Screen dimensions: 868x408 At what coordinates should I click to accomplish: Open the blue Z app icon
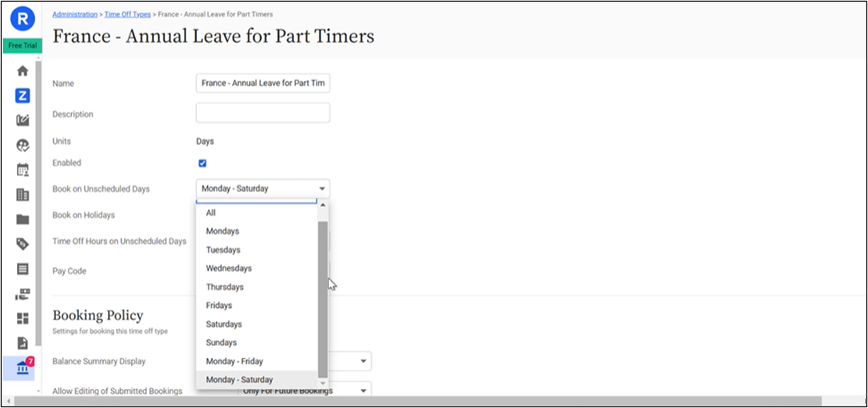[22, 96]
